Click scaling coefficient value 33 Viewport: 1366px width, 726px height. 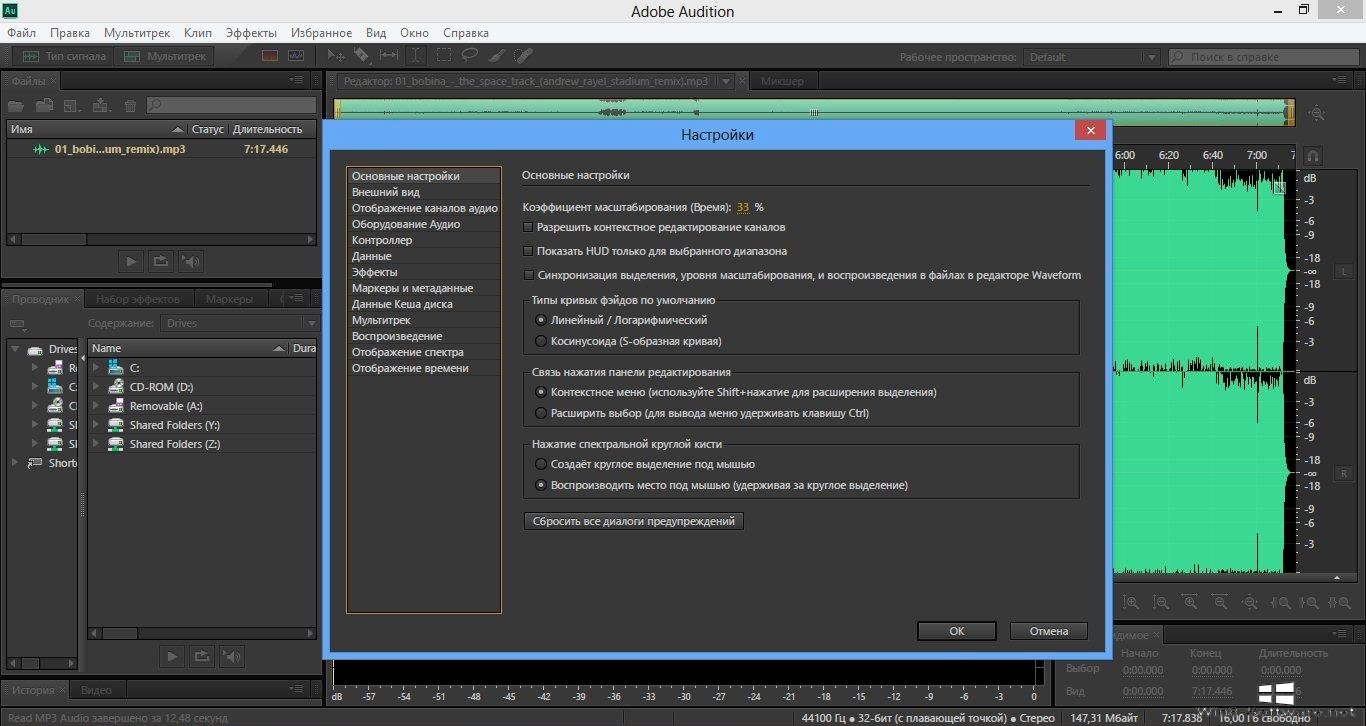tap(743, 207)
